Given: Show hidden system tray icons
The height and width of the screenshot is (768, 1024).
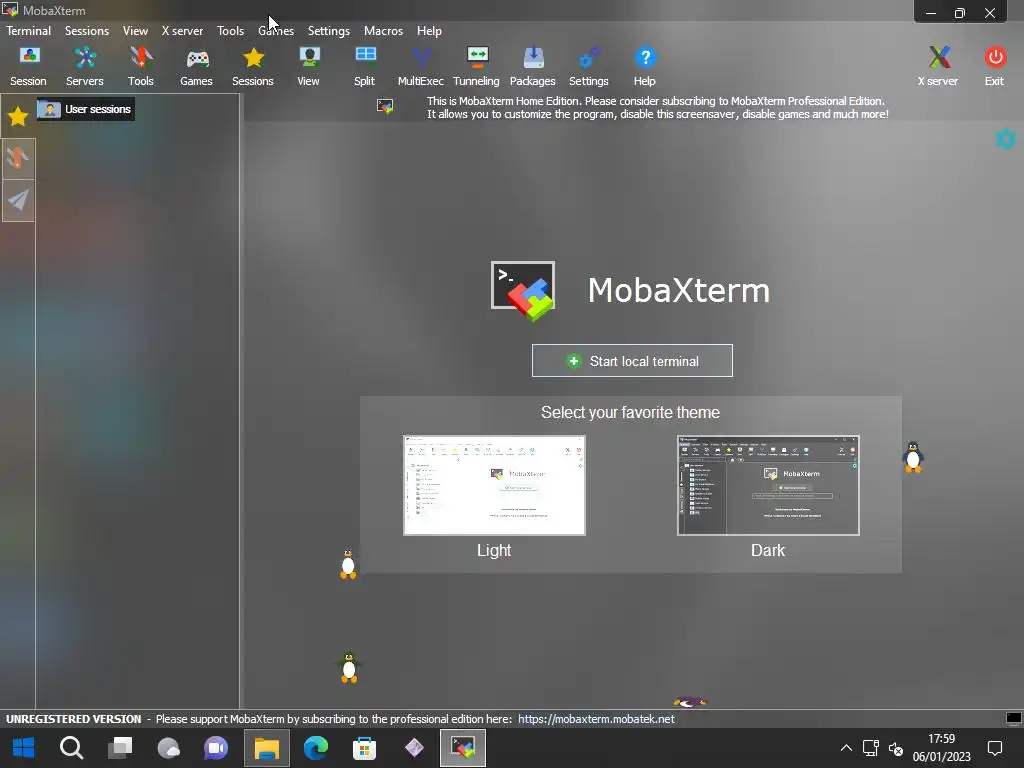Looking at the screenshot, I should click(x=846, y=748).
